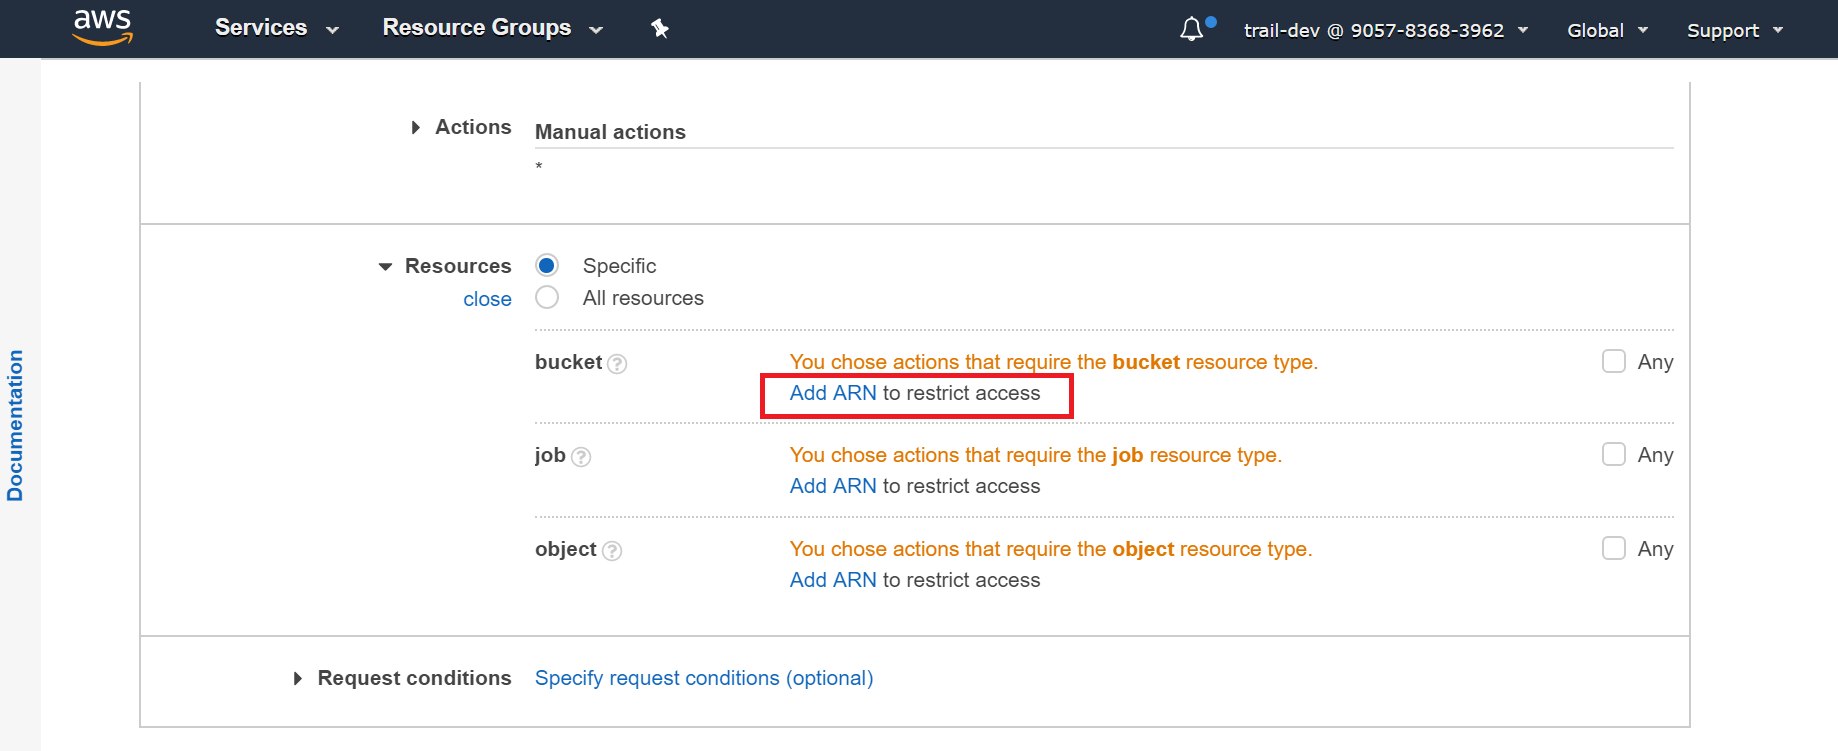Click the pin shortcut icon
The width and height of the screenshot is (1838, 751).
click(660, 29)
